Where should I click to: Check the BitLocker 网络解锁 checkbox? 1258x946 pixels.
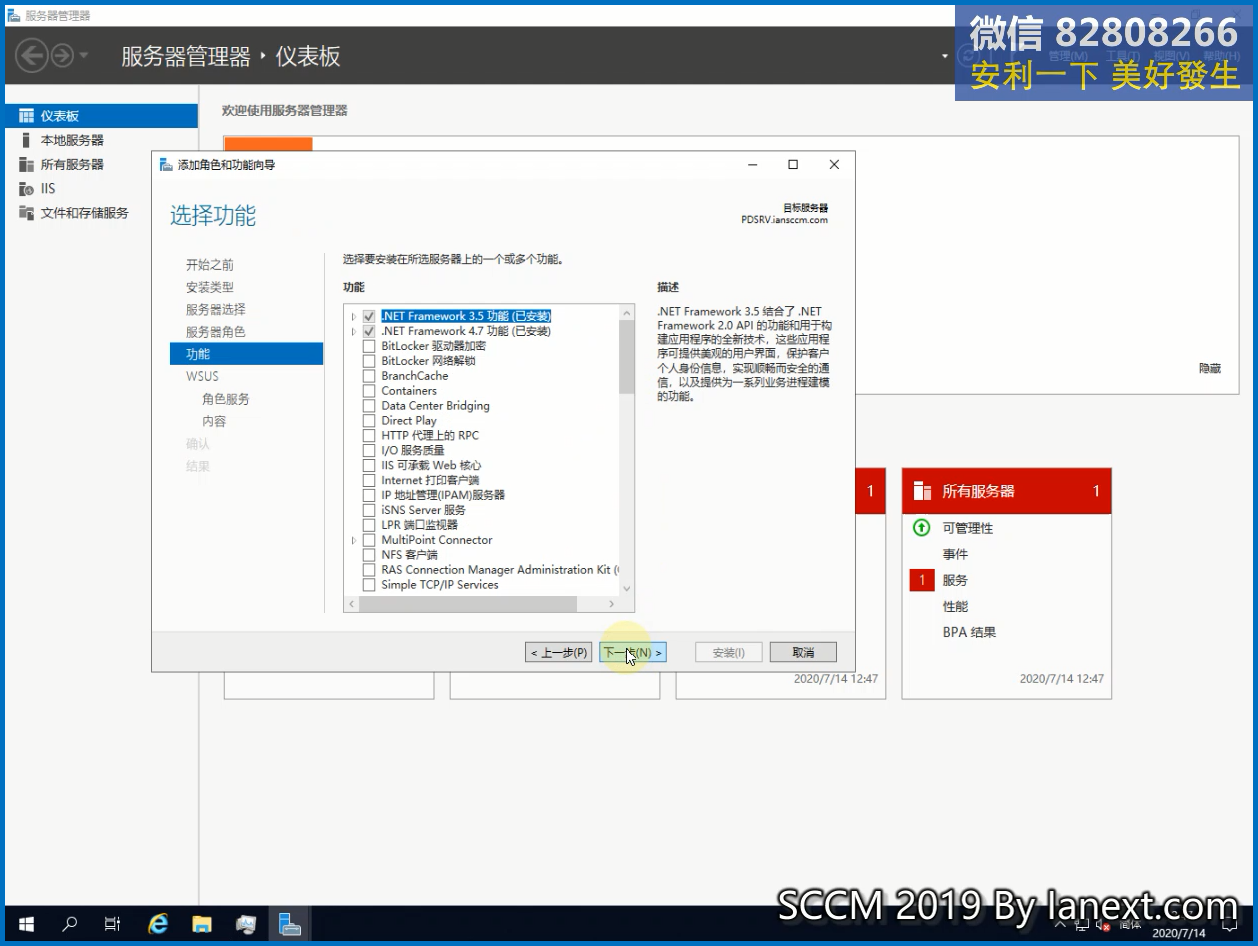click(x=369, y=361)
